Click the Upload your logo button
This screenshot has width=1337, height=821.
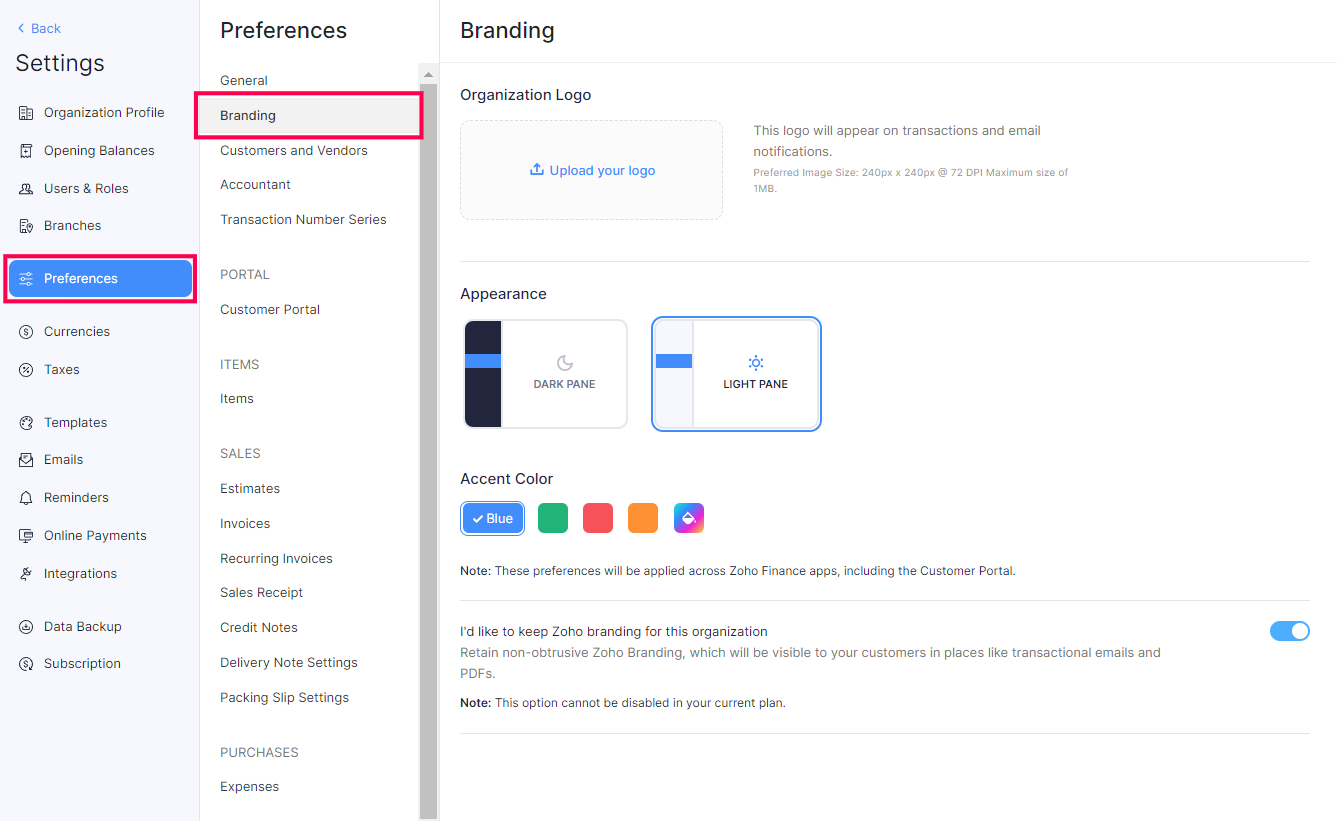click(x=591, y=170)
